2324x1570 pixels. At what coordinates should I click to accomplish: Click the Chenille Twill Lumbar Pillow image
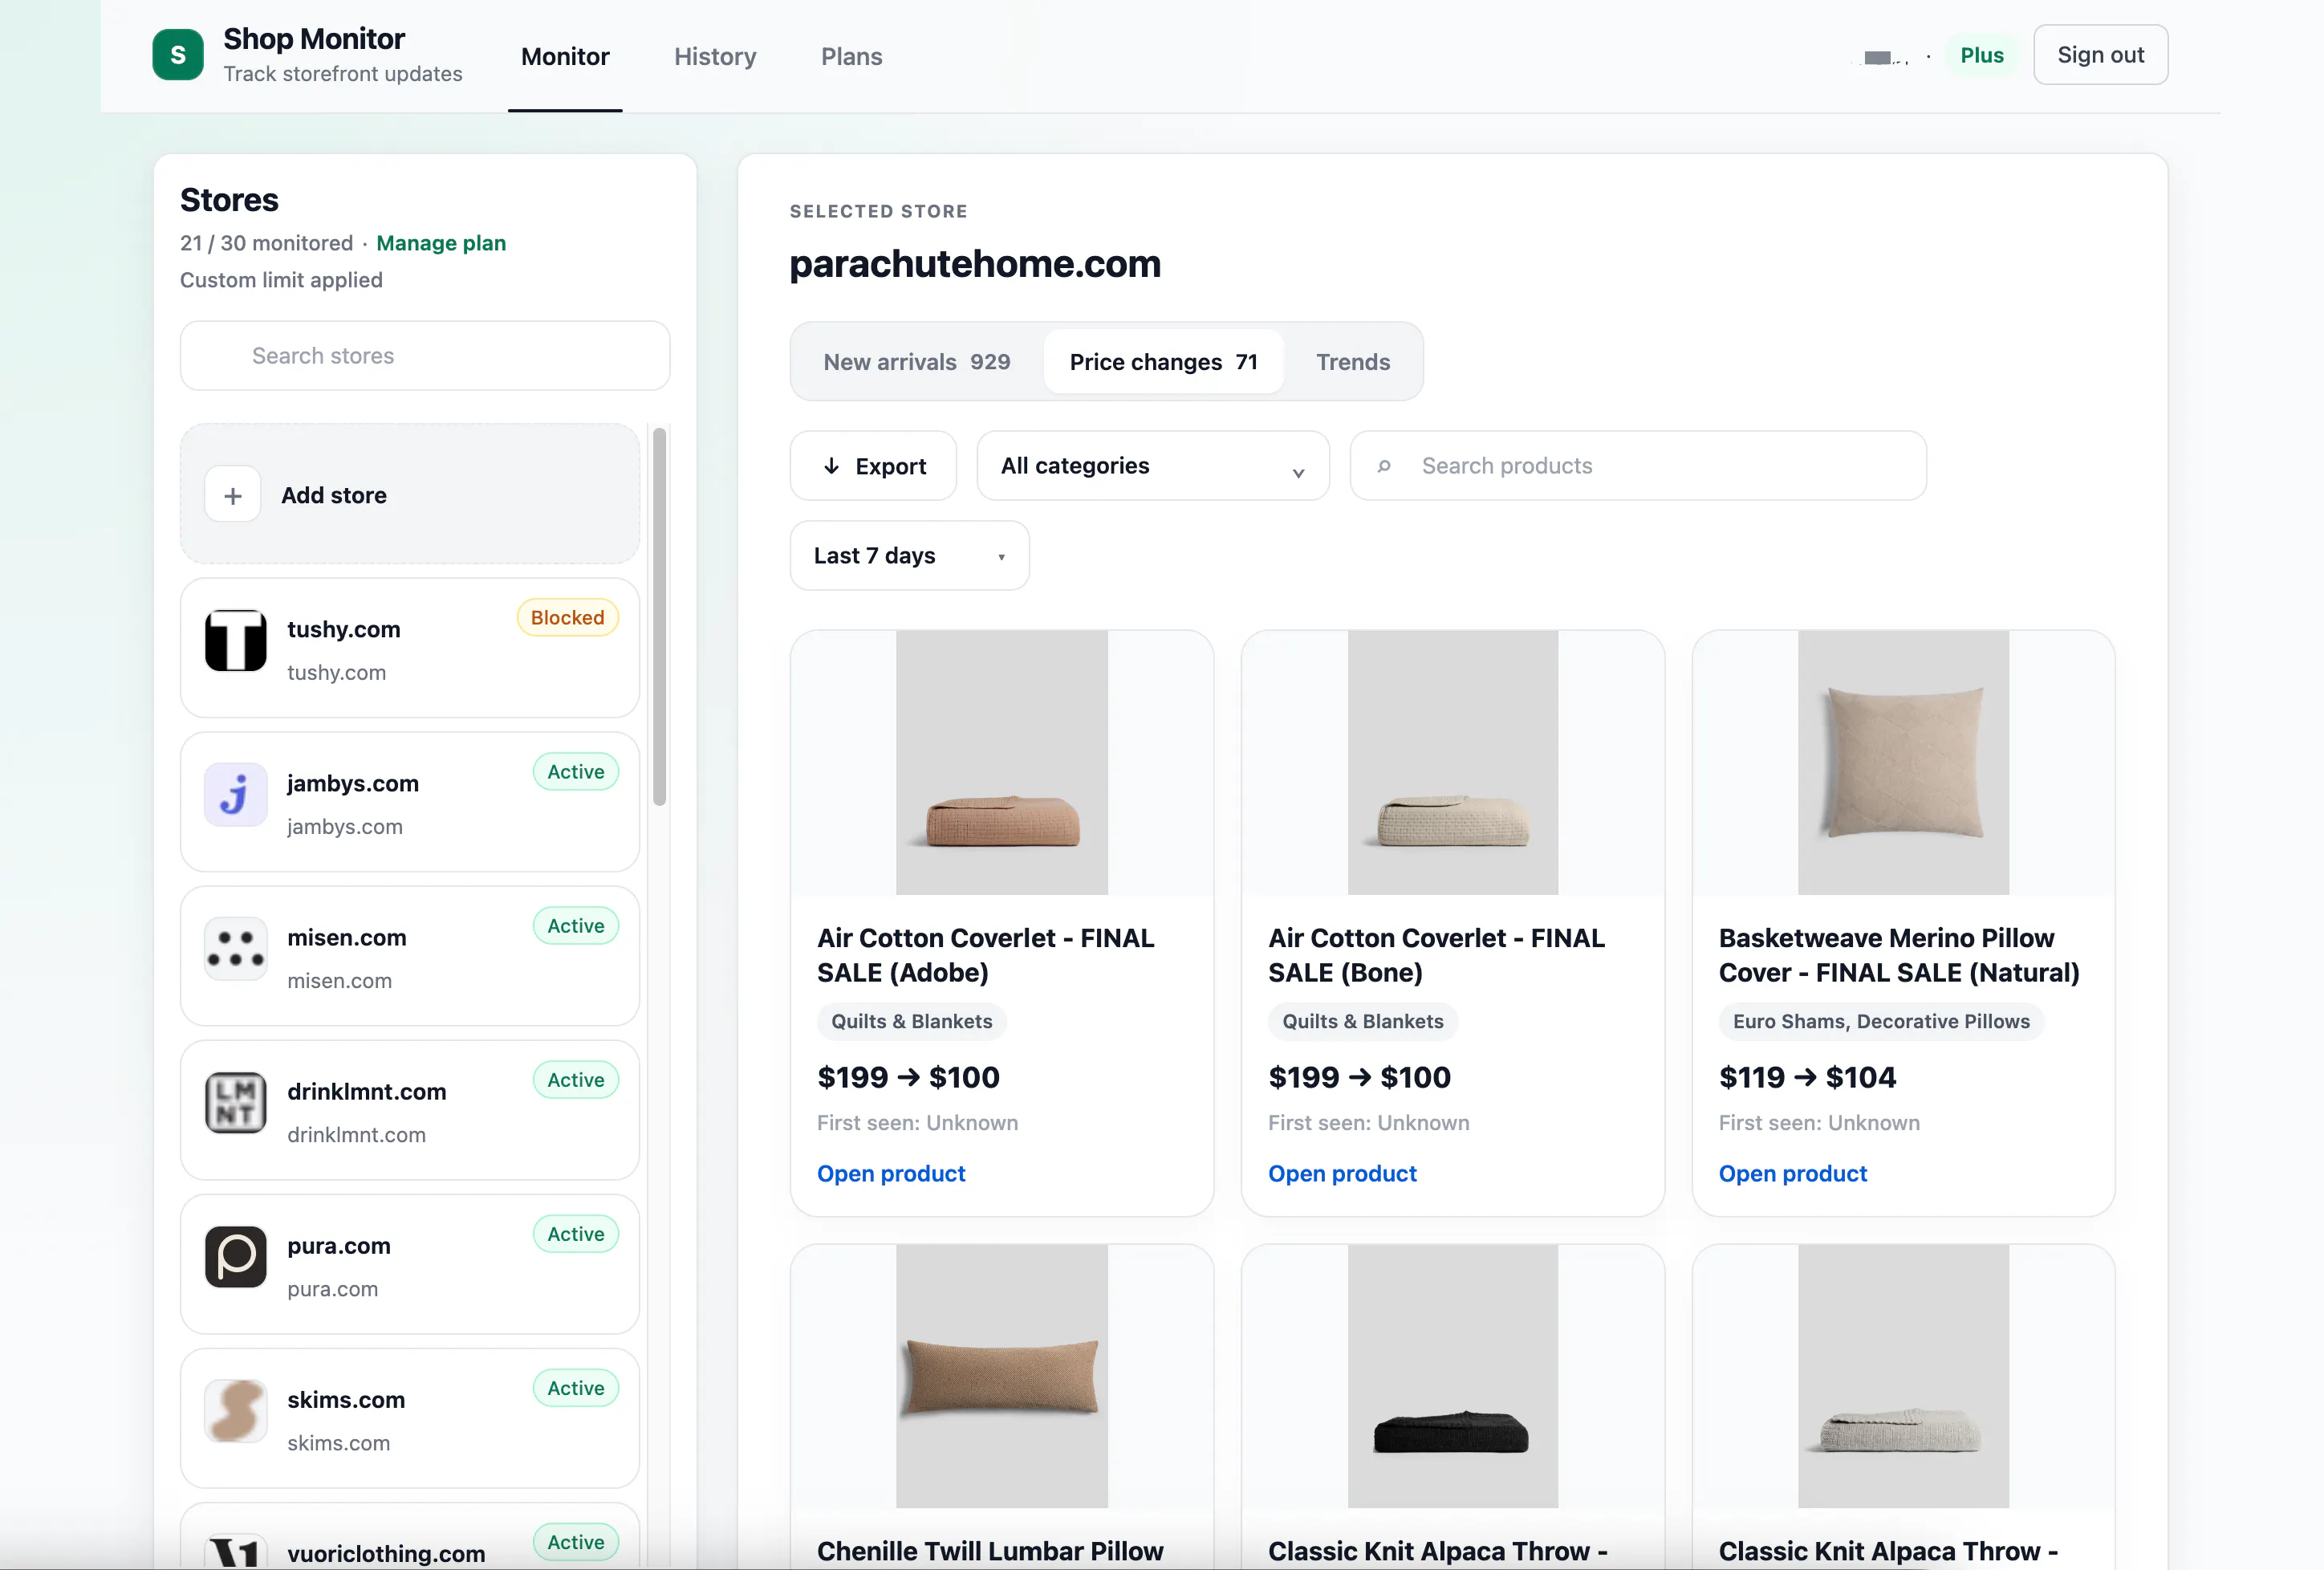point(1002,1376)
